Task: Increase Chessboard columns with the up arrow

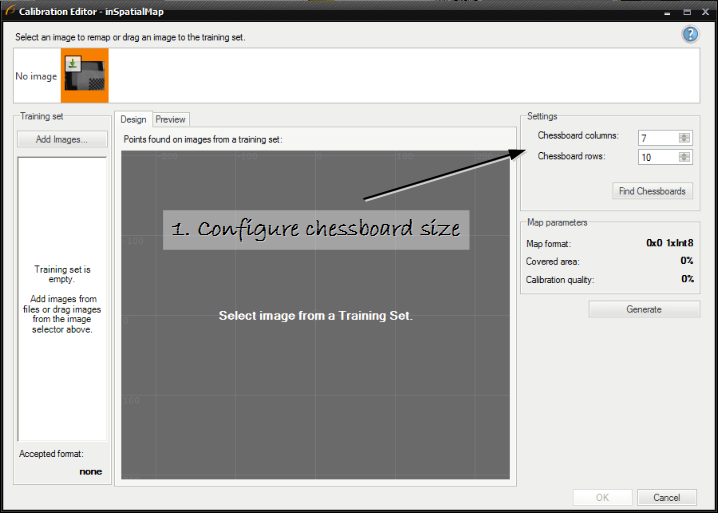Action: tap(684, 134)
